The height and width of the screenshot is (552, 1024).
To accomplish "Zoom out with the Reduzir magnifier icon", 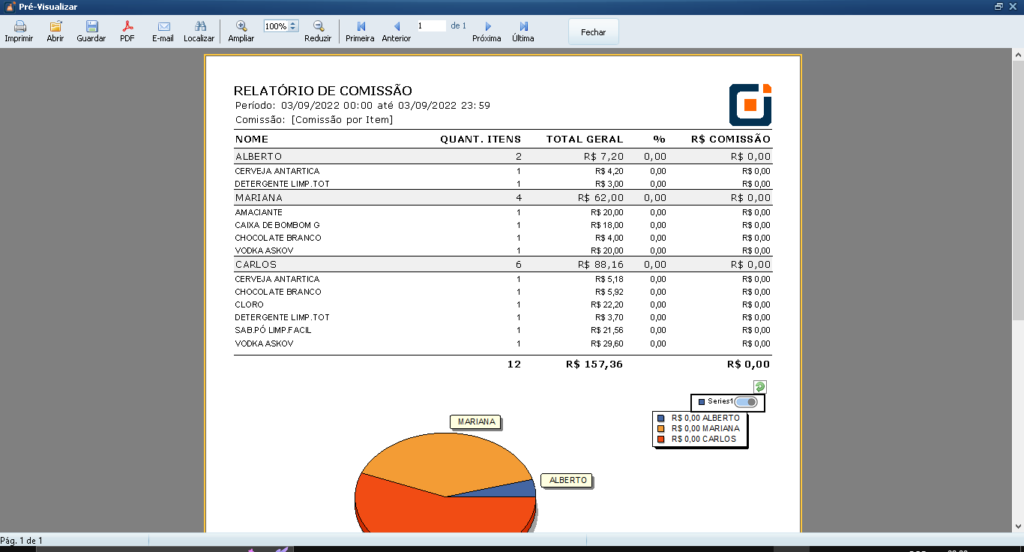I will click(x=318, y=26).
